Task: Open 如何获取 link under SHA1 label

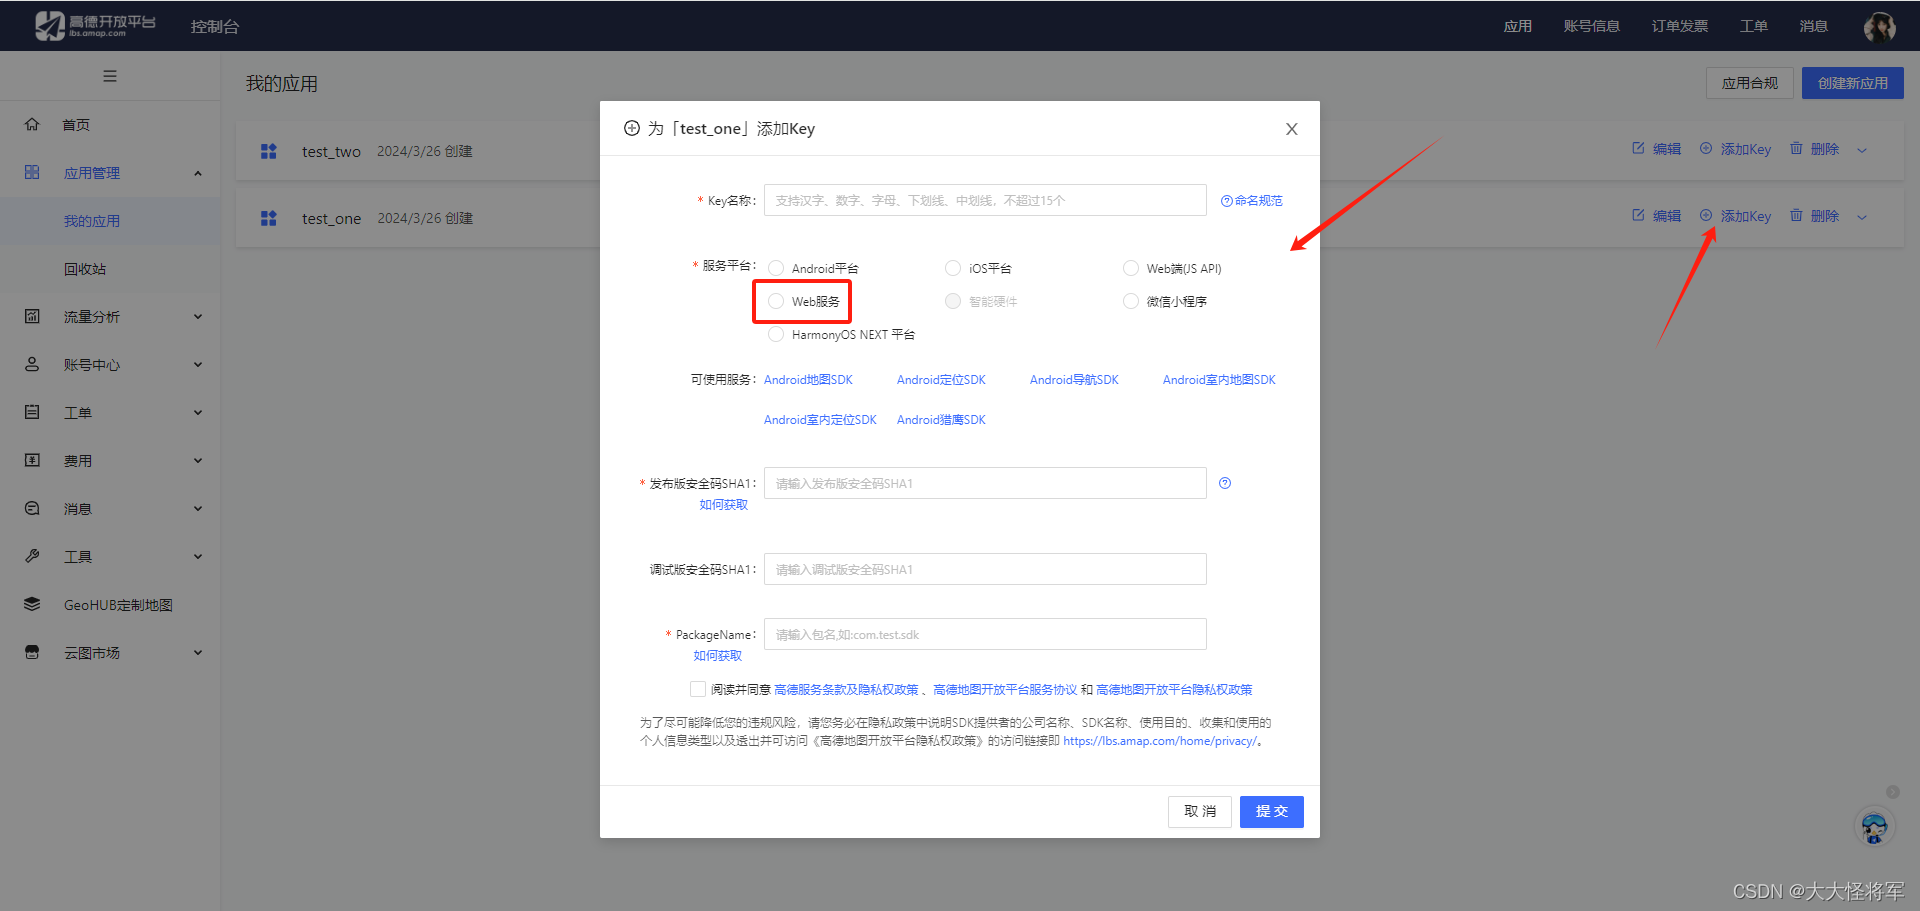Action: (x=723, y=505)
